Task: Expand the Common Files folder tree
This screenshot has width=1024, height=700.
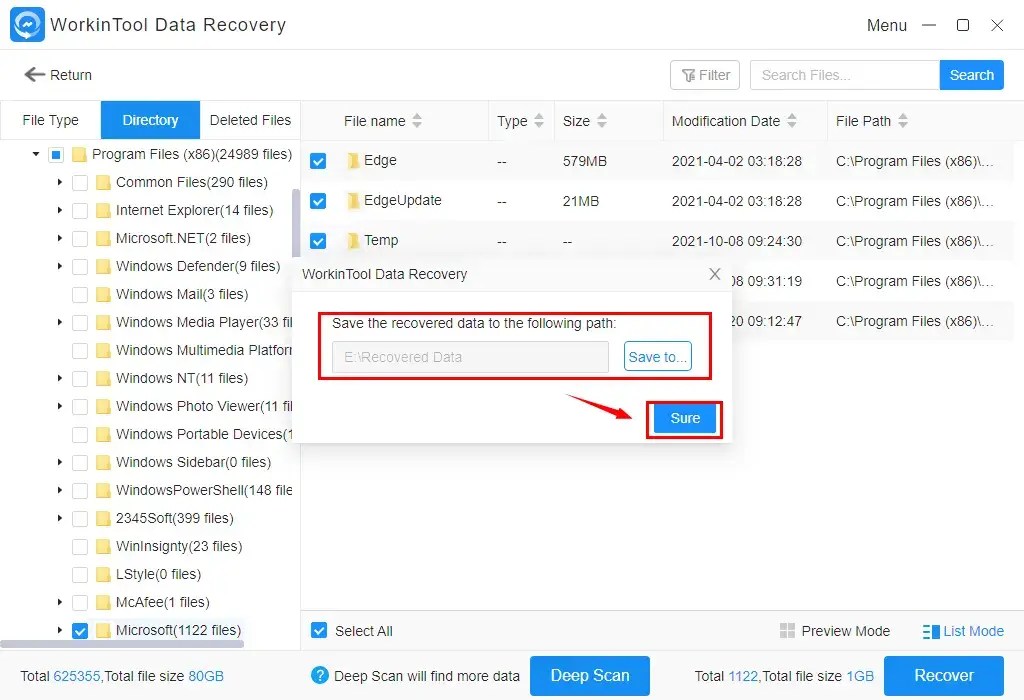Action: [x=59, y=182]
